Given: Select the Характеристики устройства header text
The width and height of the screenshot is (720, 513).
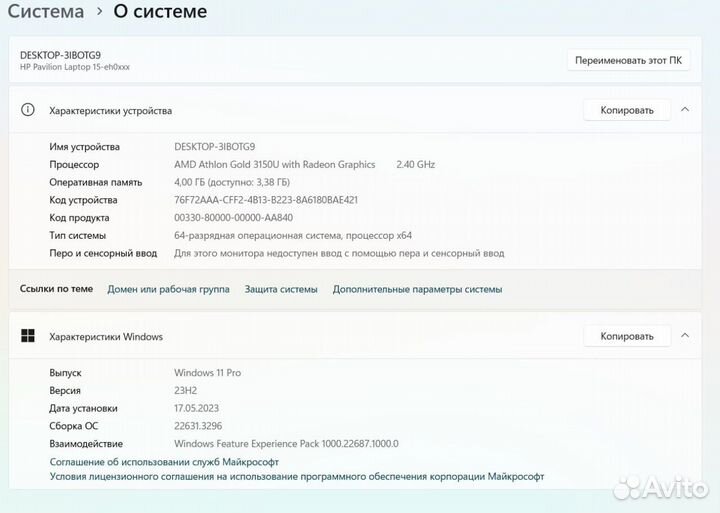Looking at the screenshot, I should [x=110, y=111].
